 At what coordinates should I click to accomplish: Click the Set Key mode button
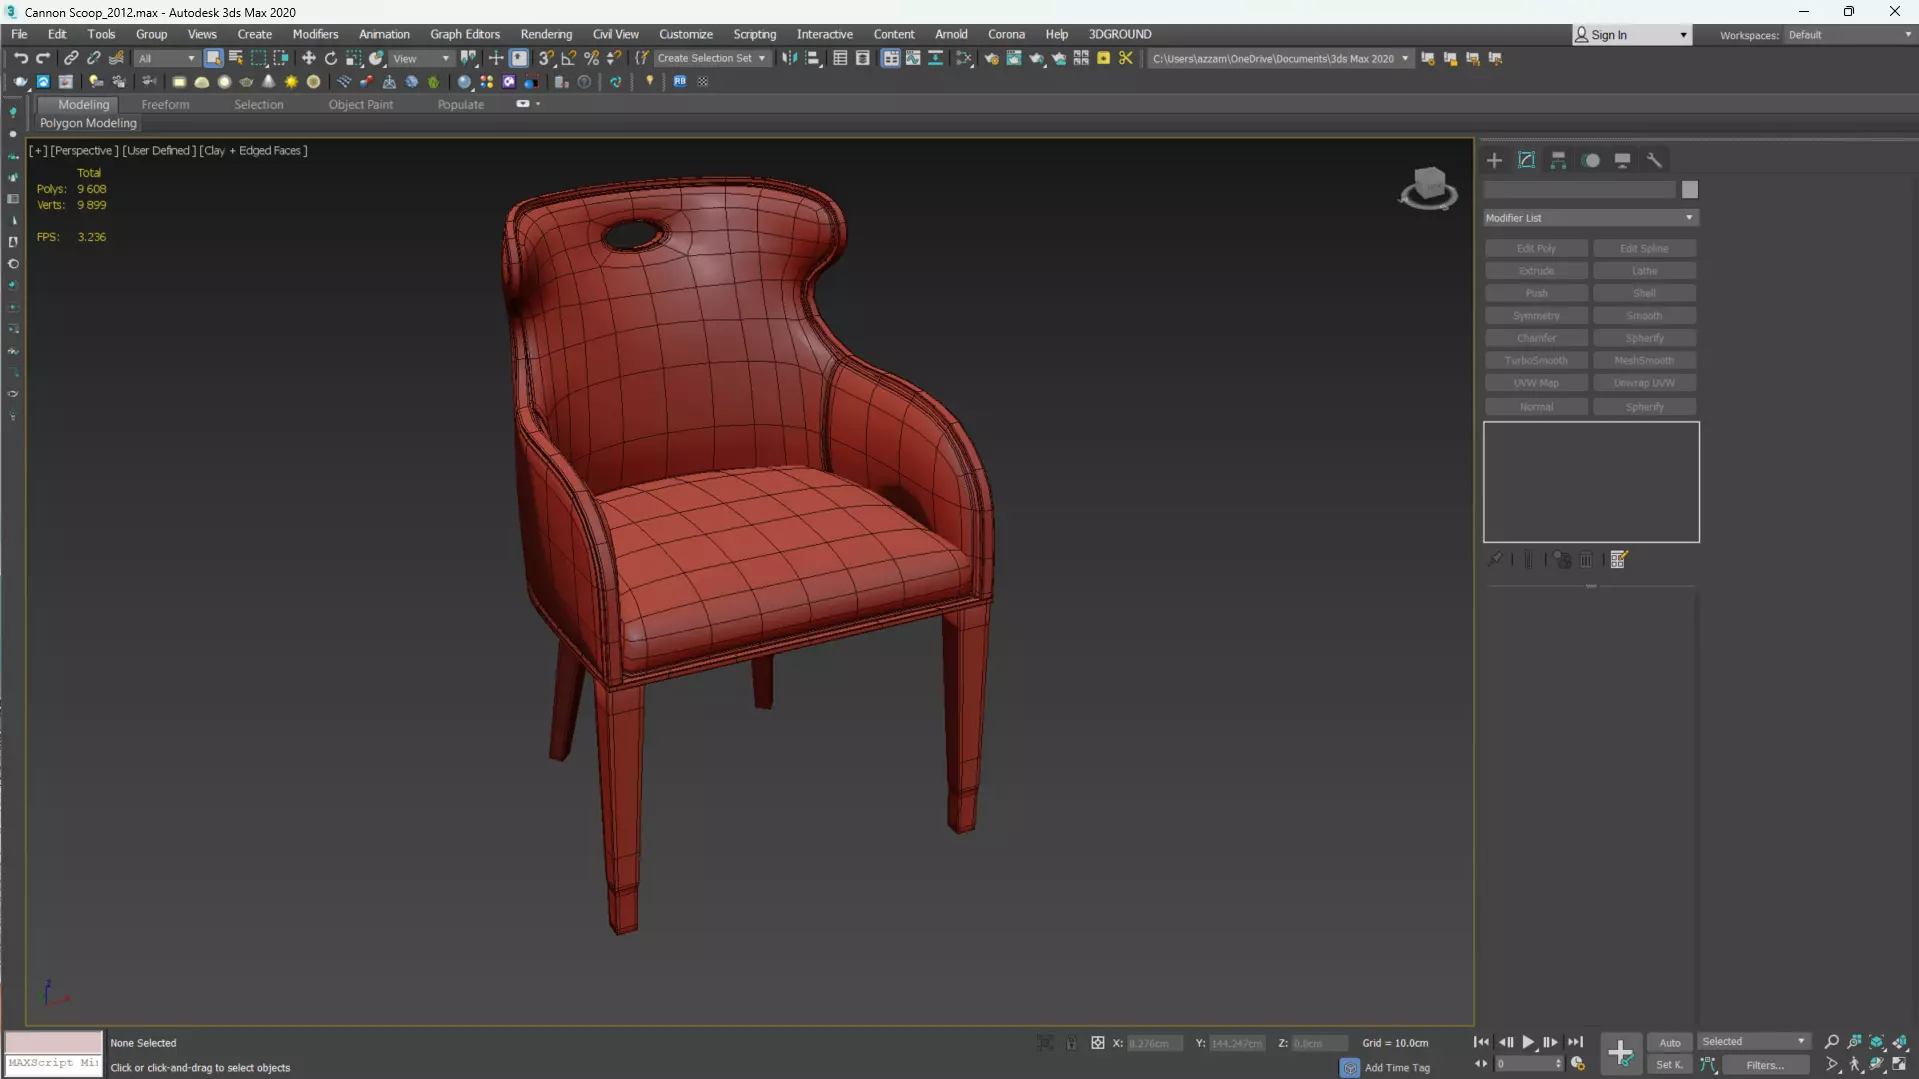click(1670, 1065)
